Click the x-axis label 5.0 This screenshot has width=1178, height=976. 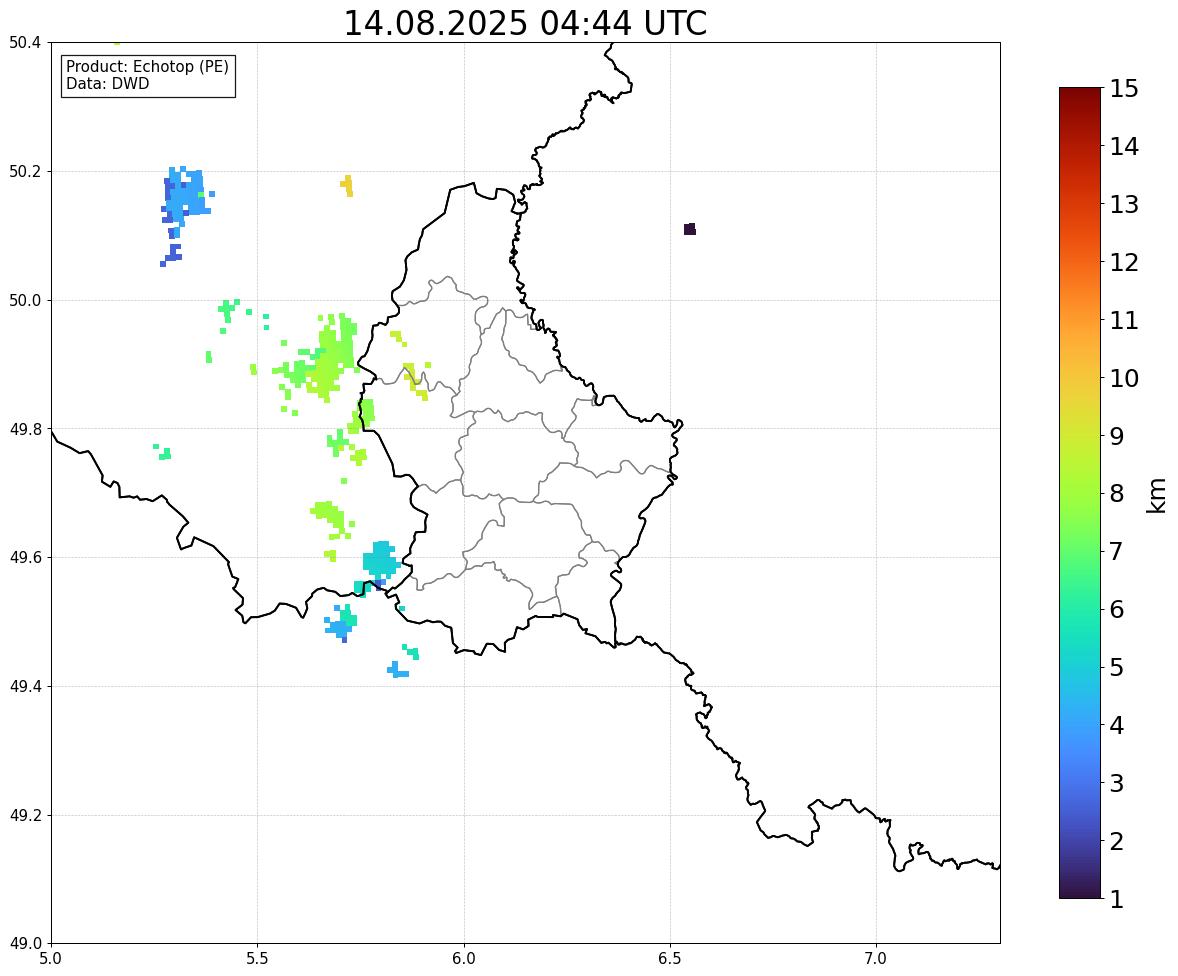[x=51, y=959]
